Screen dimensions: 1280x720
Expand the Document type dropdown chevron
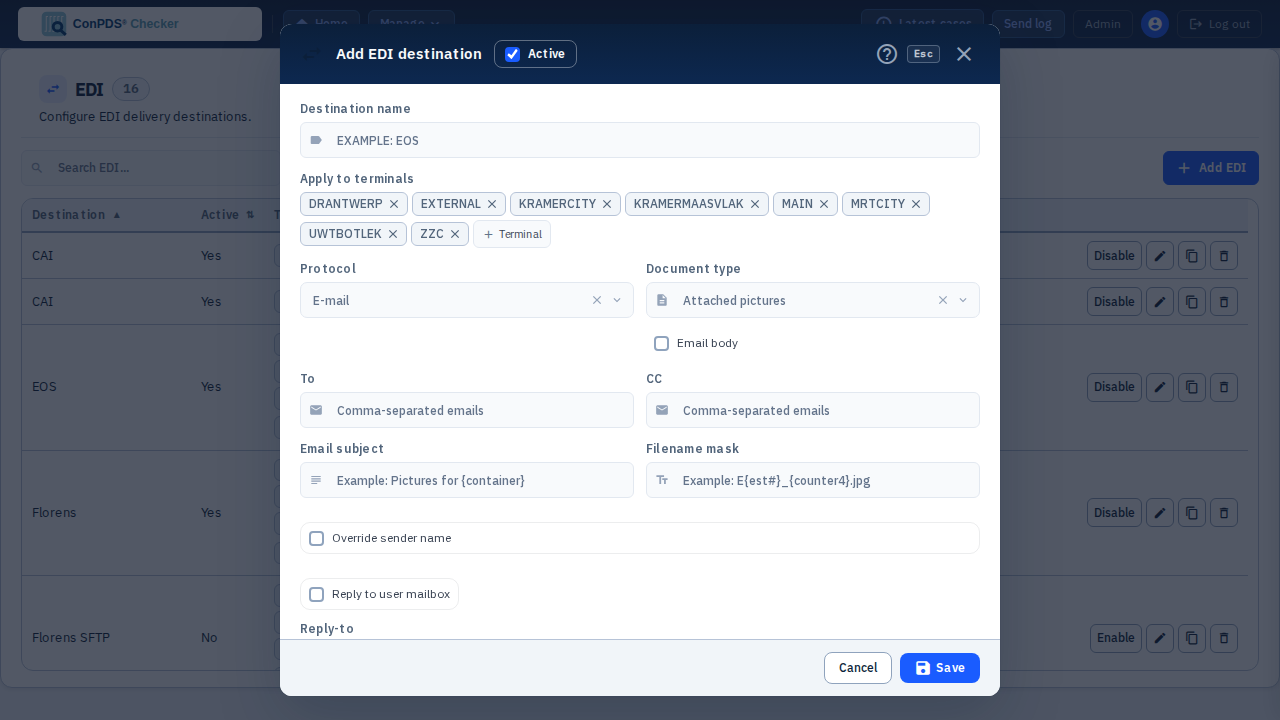pyautogui.click(x=963, y=300)
